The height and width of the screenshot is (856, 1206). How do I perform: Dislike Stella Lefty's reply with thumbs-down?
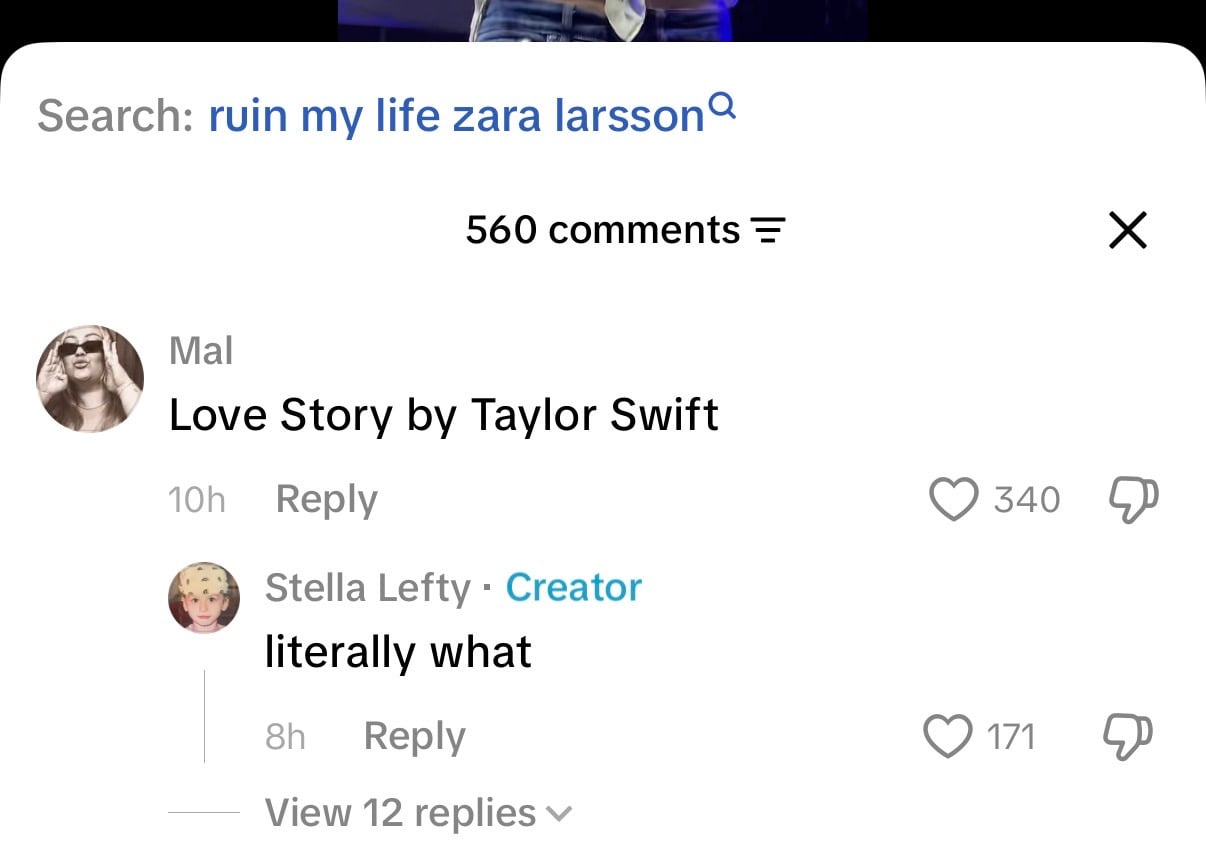pyautogui.click(x=1128, y=737)
